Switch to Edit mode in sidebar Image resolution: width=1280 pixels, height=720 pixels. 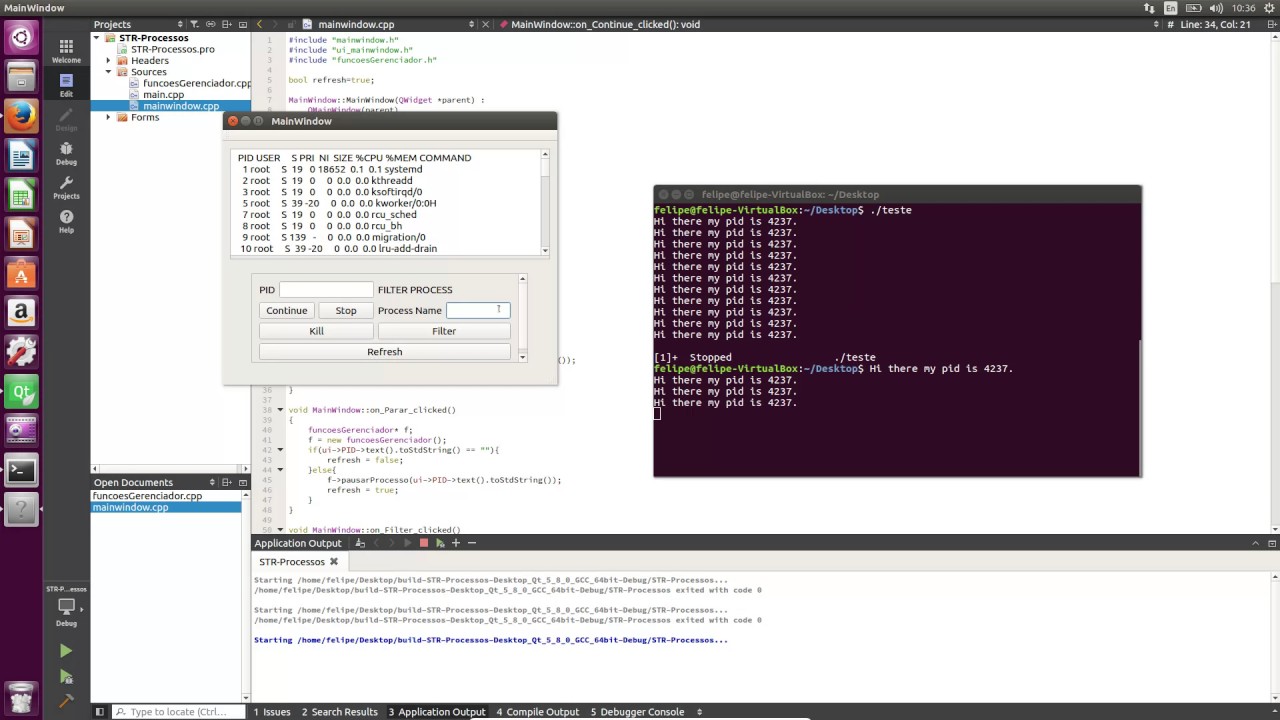pyautogui.click(x=66, y=85)
